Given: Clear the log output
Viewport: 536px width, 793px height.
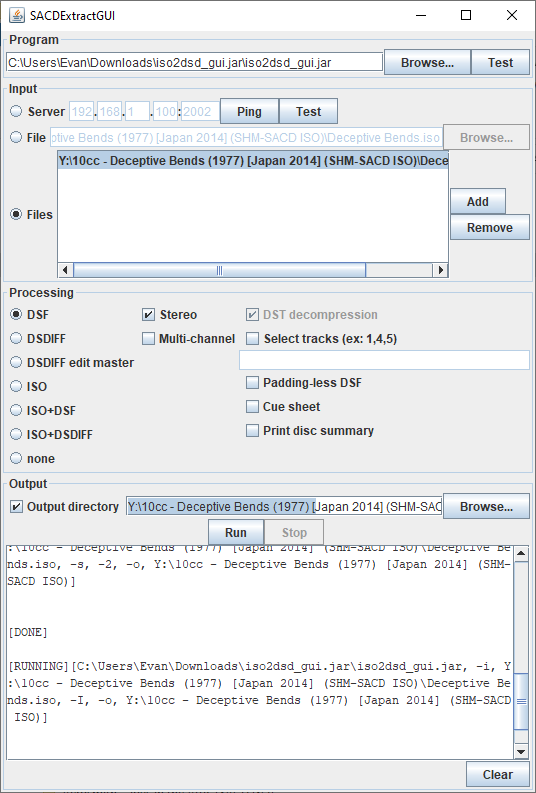Looking at the screenshot, I should (x=498, y=774).
